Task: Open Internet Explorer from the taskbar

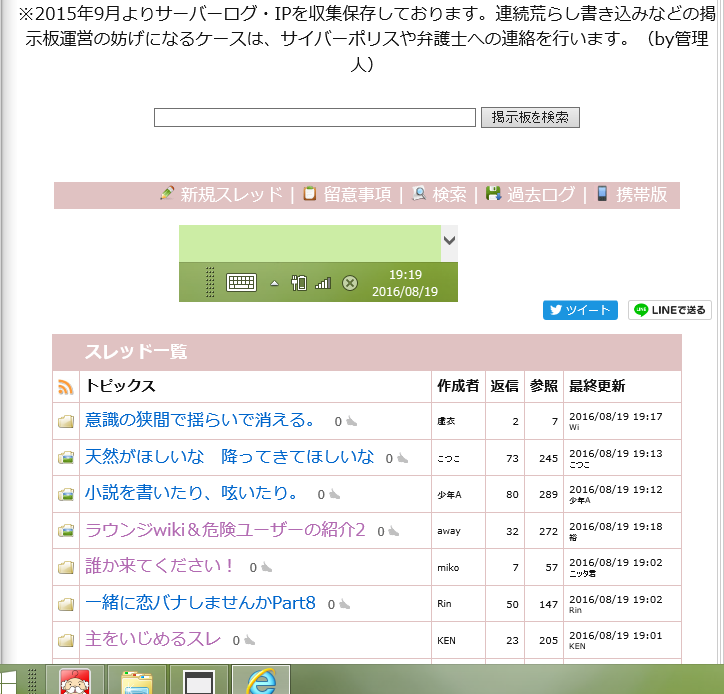Action: (261, 681)
